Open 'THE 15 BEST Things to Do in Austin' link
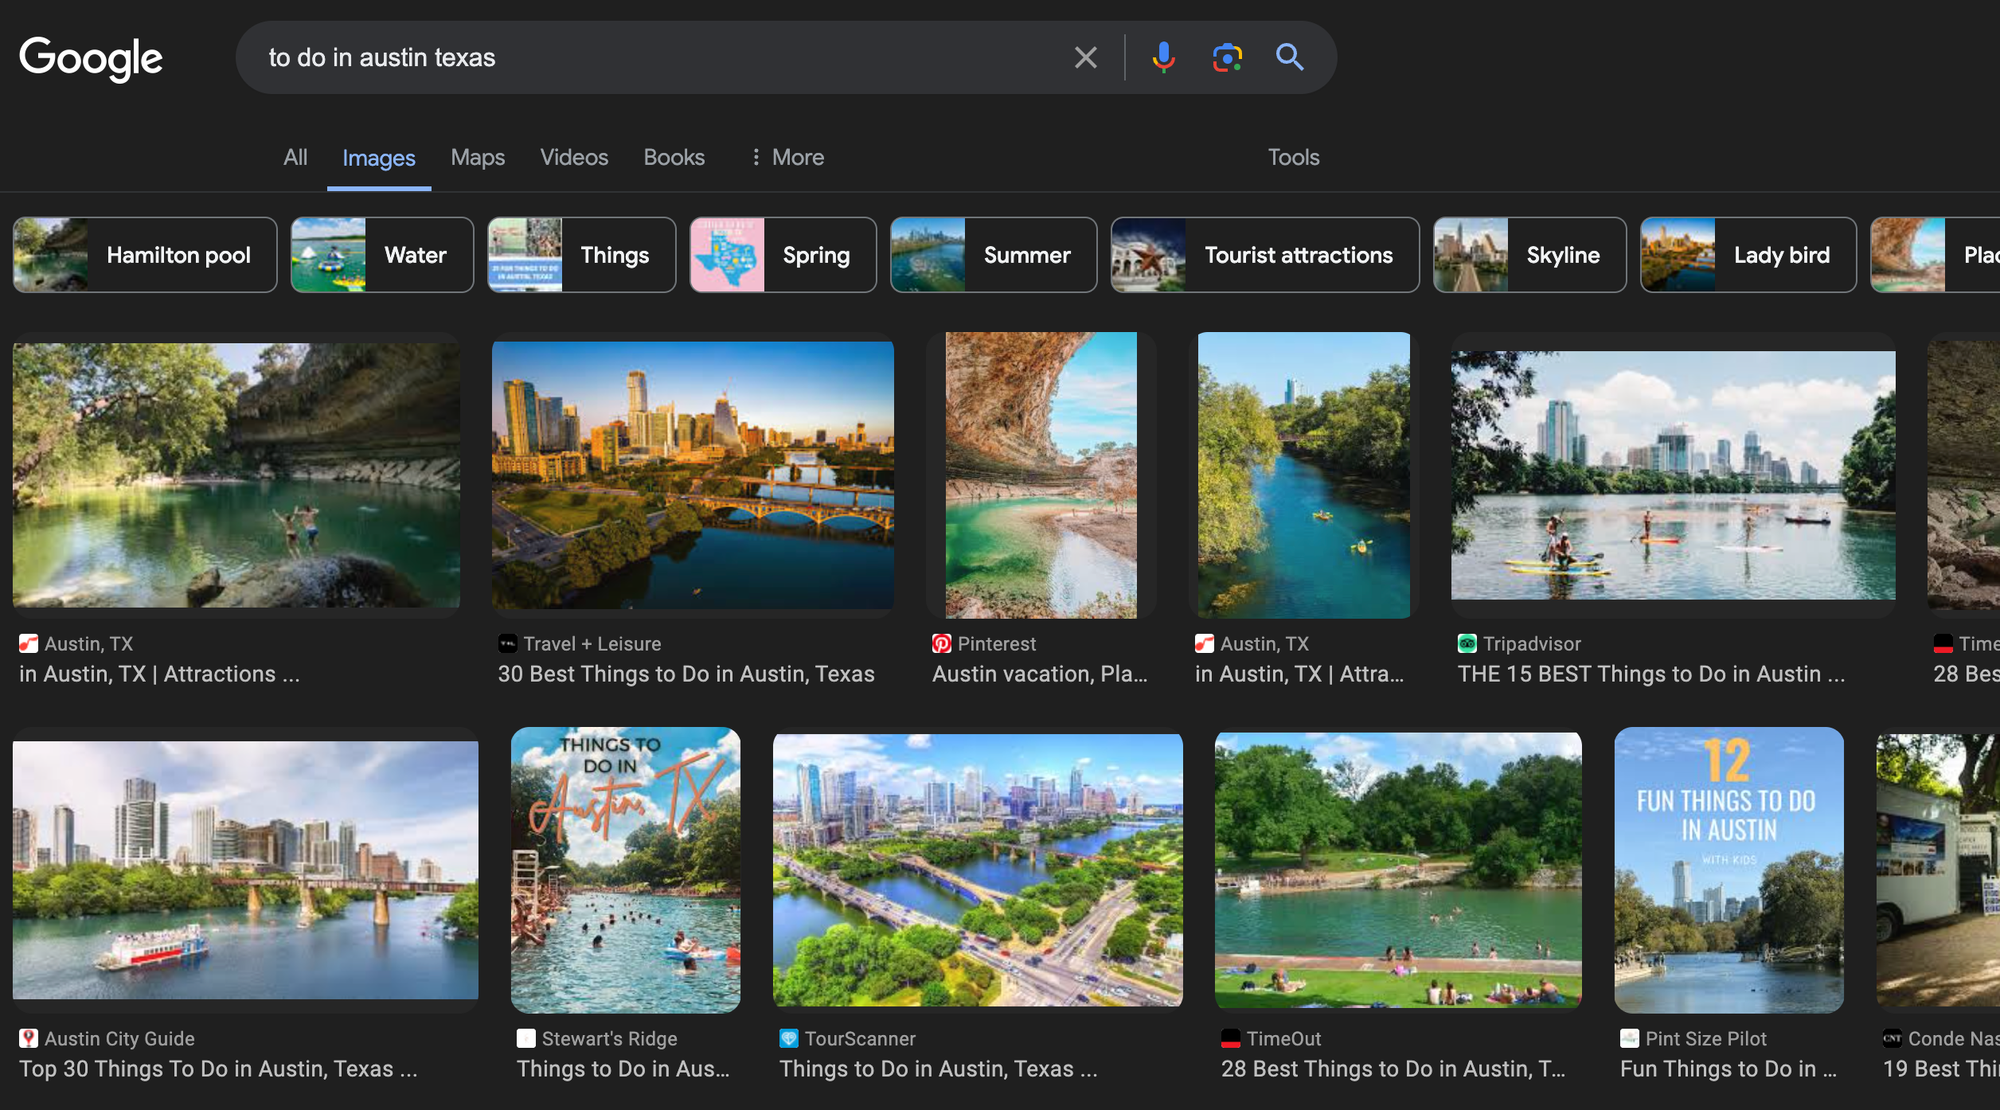 [1651, 674]
